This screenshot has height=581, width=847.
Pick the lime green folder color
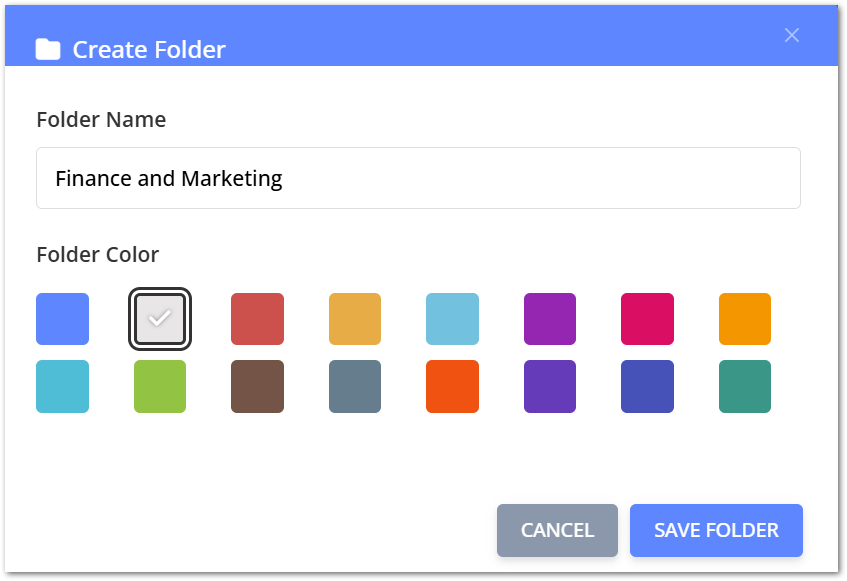160,387
